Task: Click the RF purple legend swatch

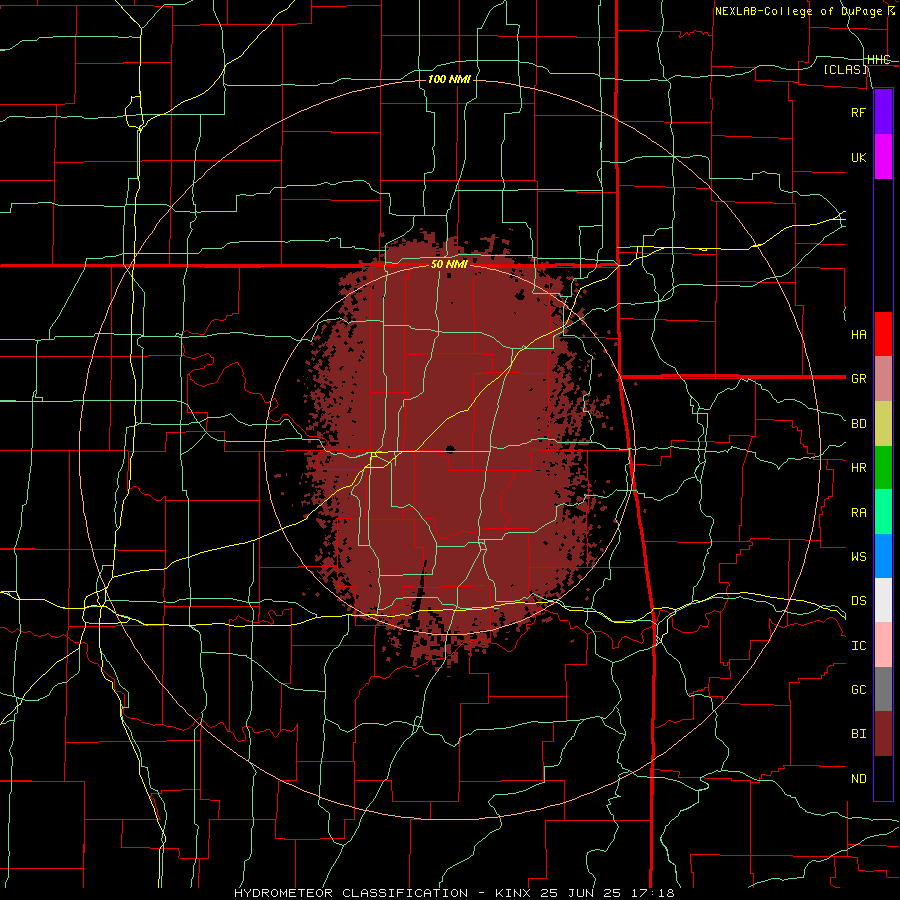Action: (x=883, y=112)
